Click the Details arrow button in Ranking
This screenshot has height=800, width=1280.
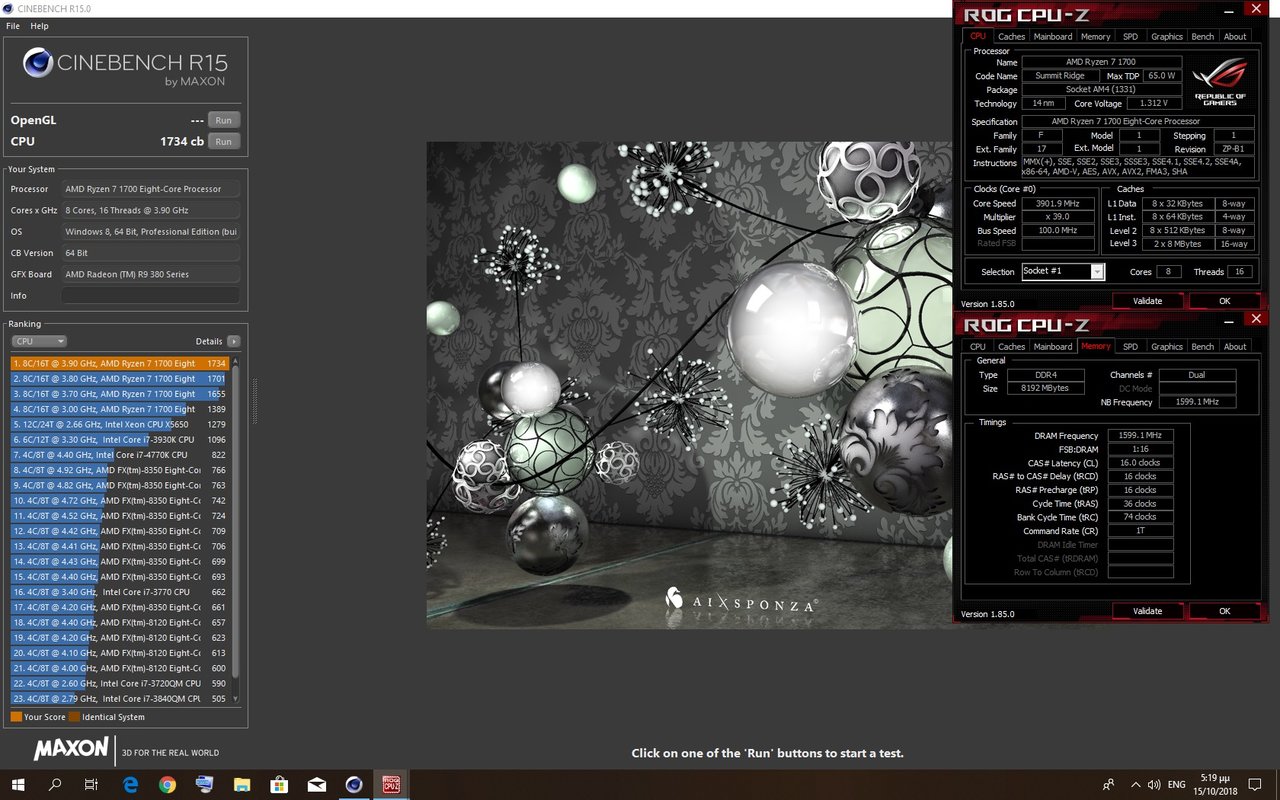(x=234, y=341)
